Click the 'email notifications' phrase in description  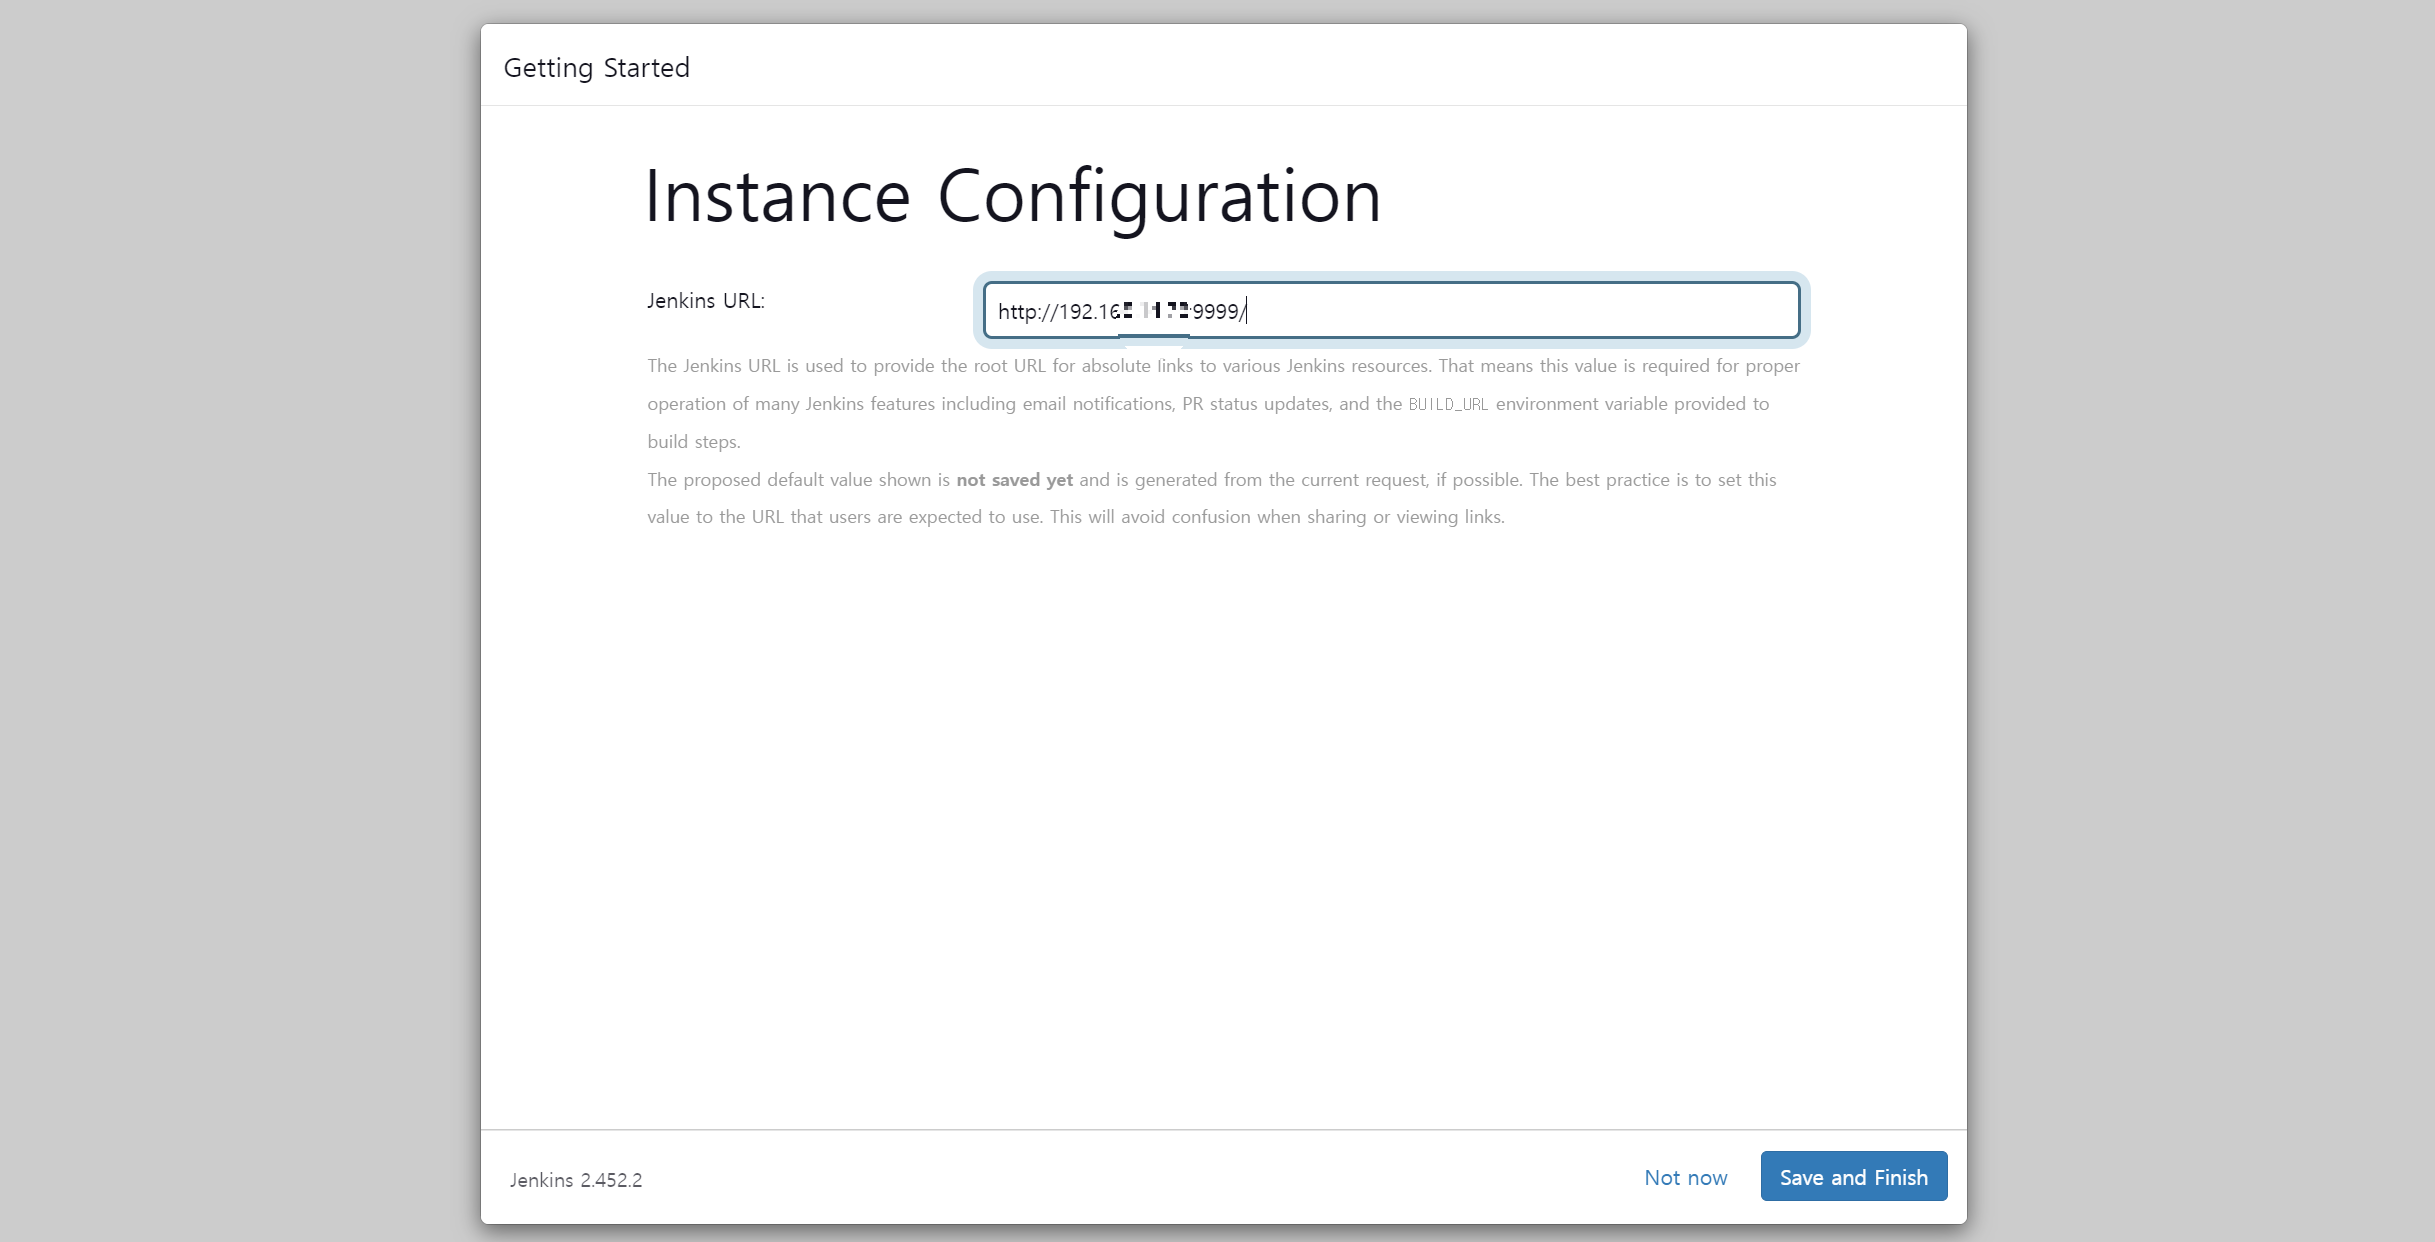[x=1096, y=404]
